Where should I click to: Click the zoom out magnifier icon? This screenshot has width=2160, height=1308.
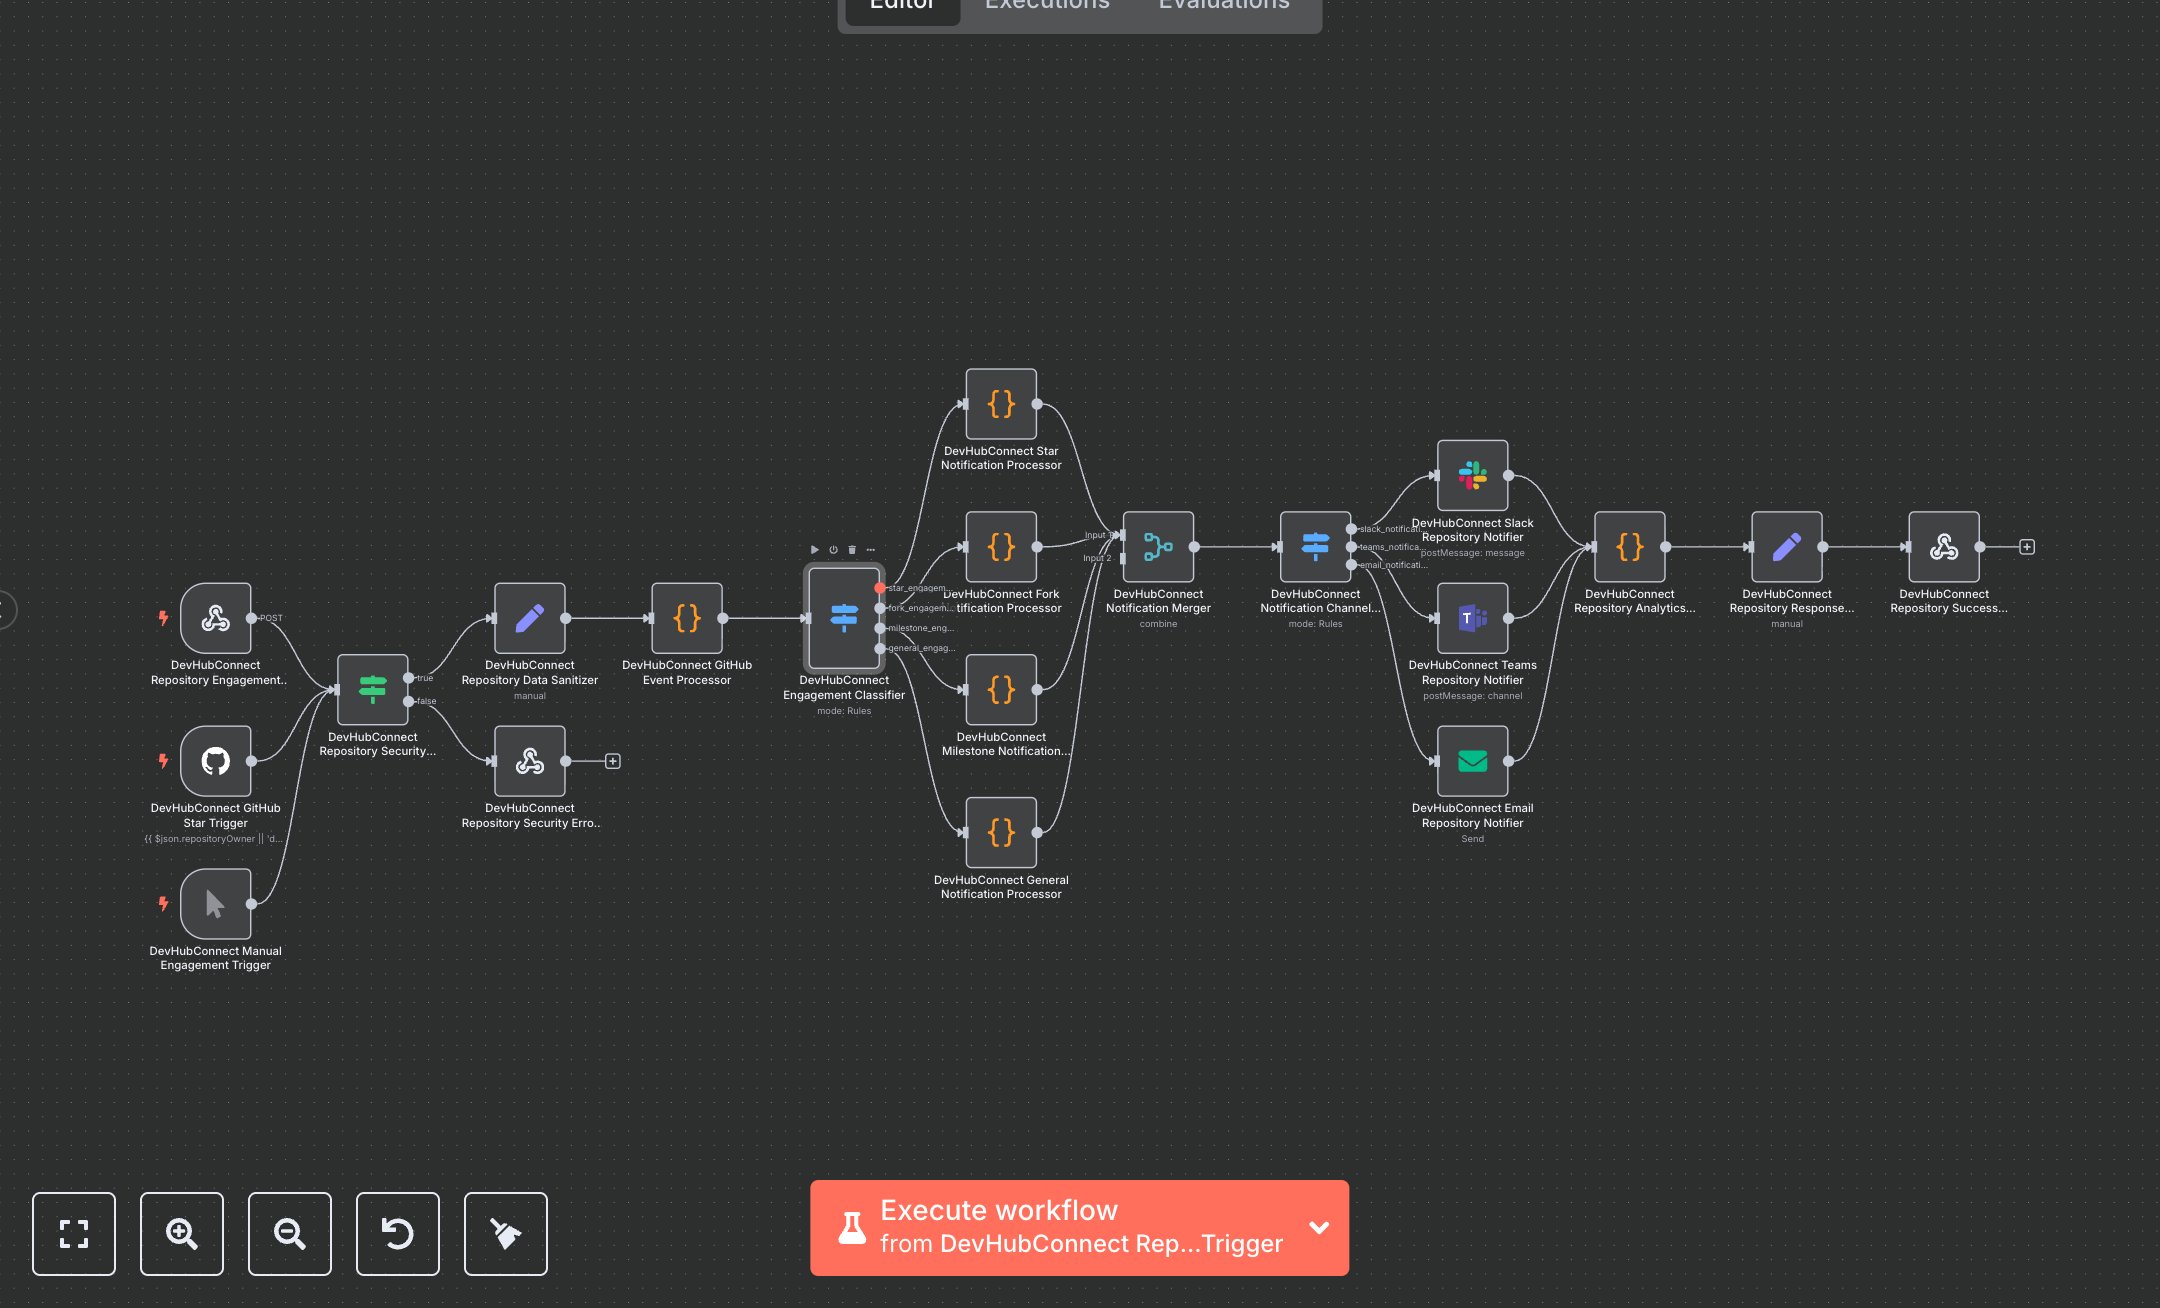coord(289,1234)
